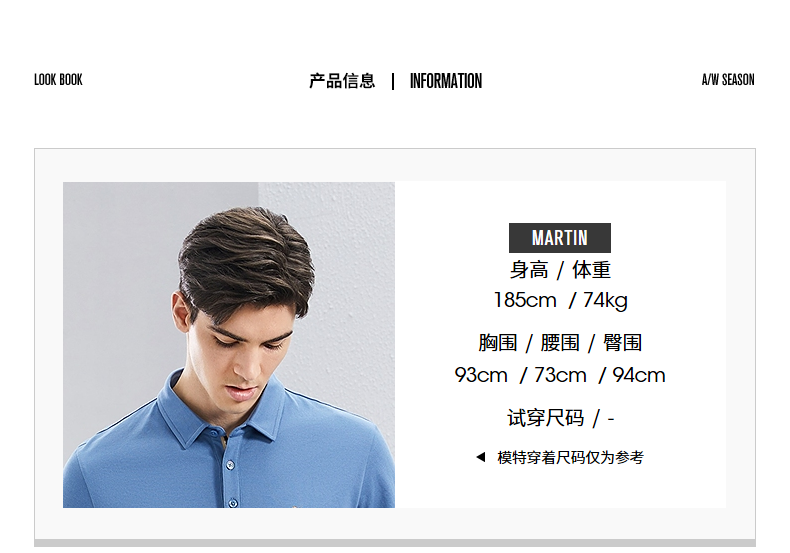
Task: Click the model photo in blue polo
Action: pyautogui.click(x=229, y=344)
